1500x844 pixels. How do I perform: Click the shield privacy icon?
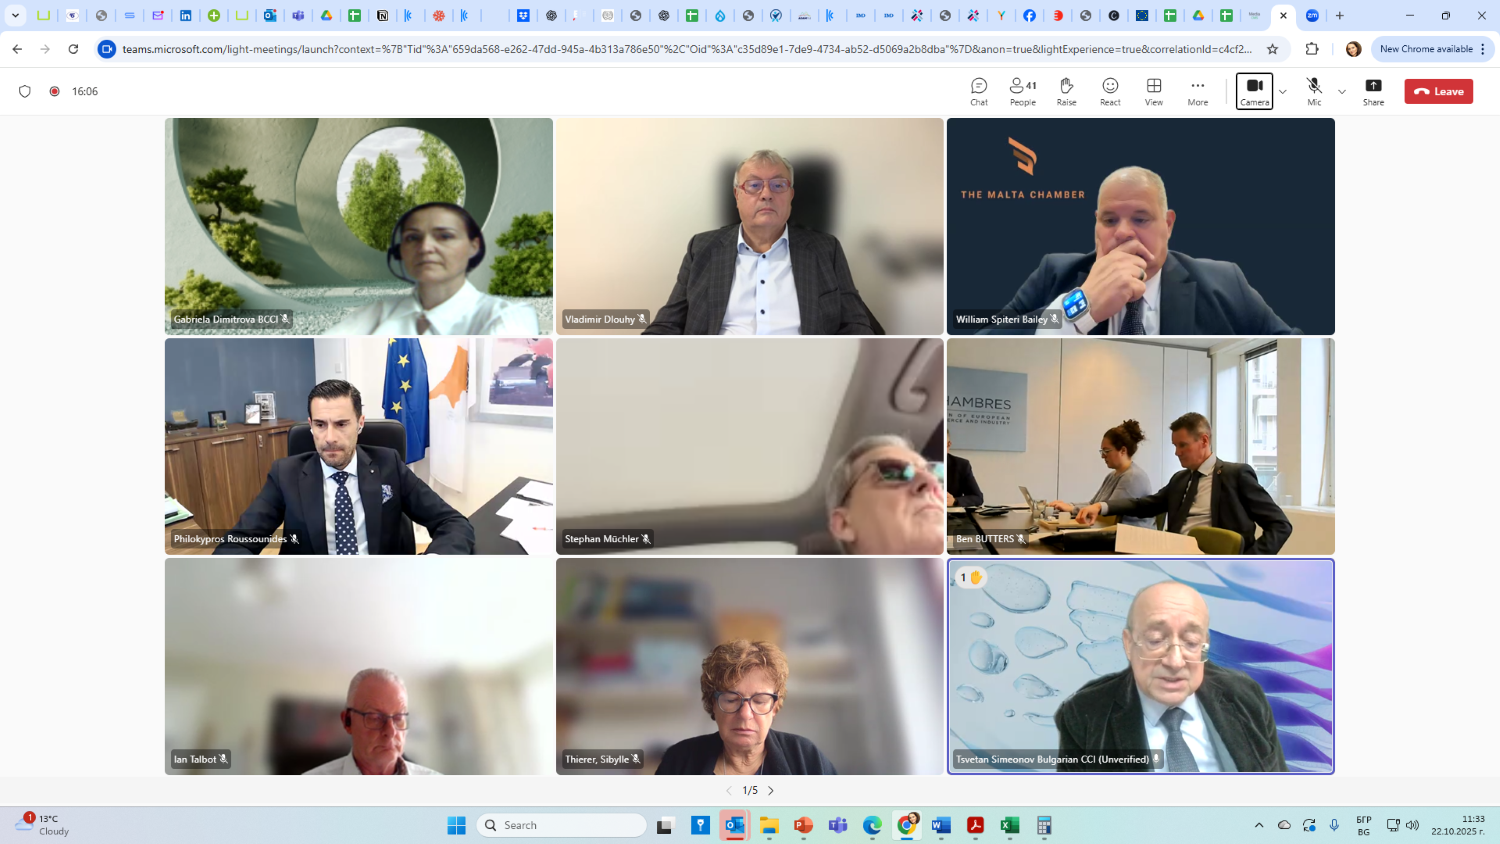pyautogui.click(x=25, y=91)
